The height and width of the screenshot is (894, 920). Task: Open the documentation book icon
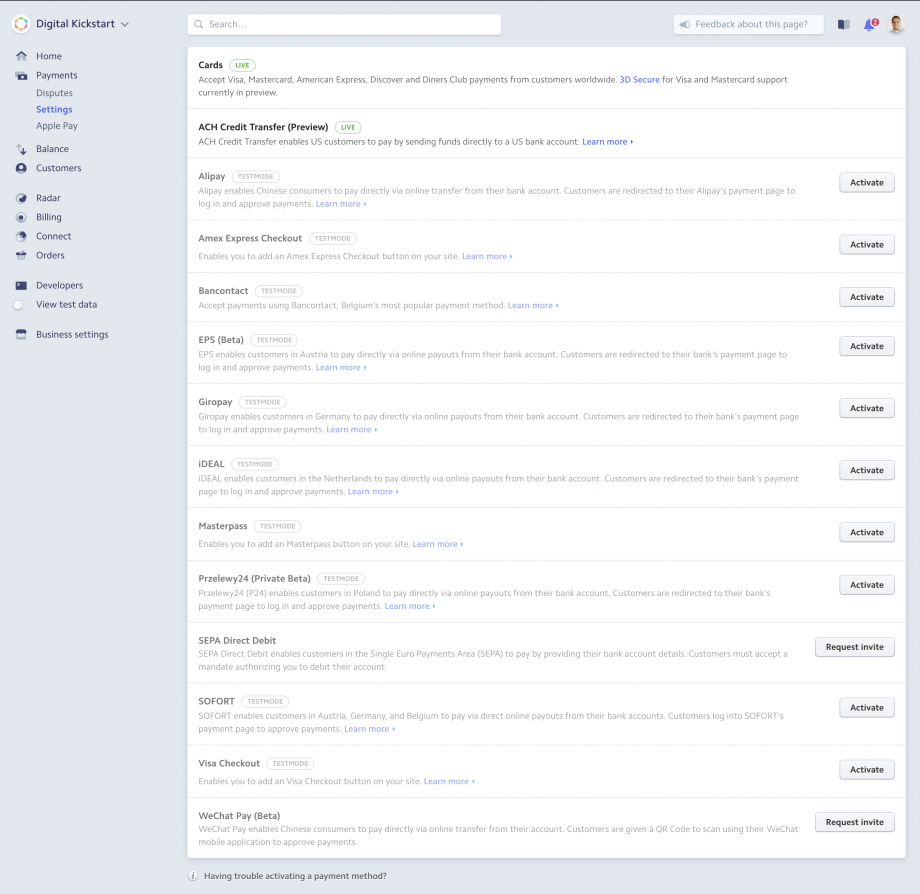click(844, 25)
